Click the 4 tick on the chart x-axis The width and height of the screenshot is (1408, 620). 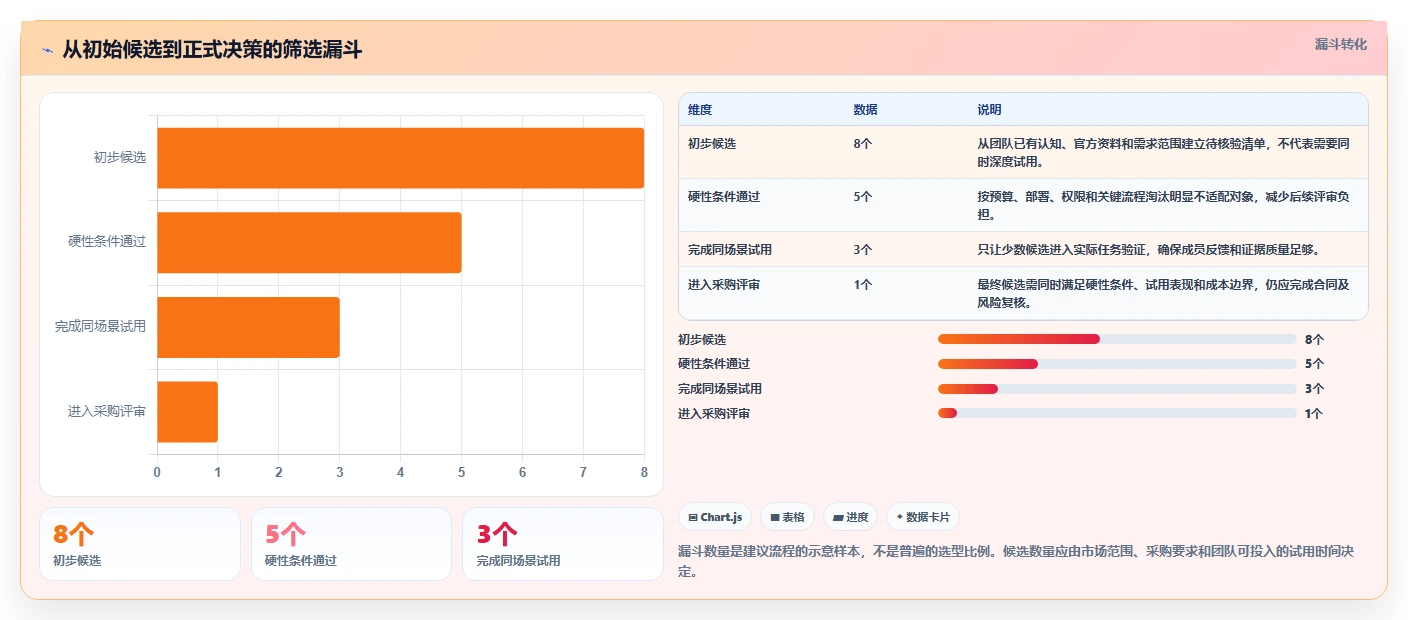[400, 472]
